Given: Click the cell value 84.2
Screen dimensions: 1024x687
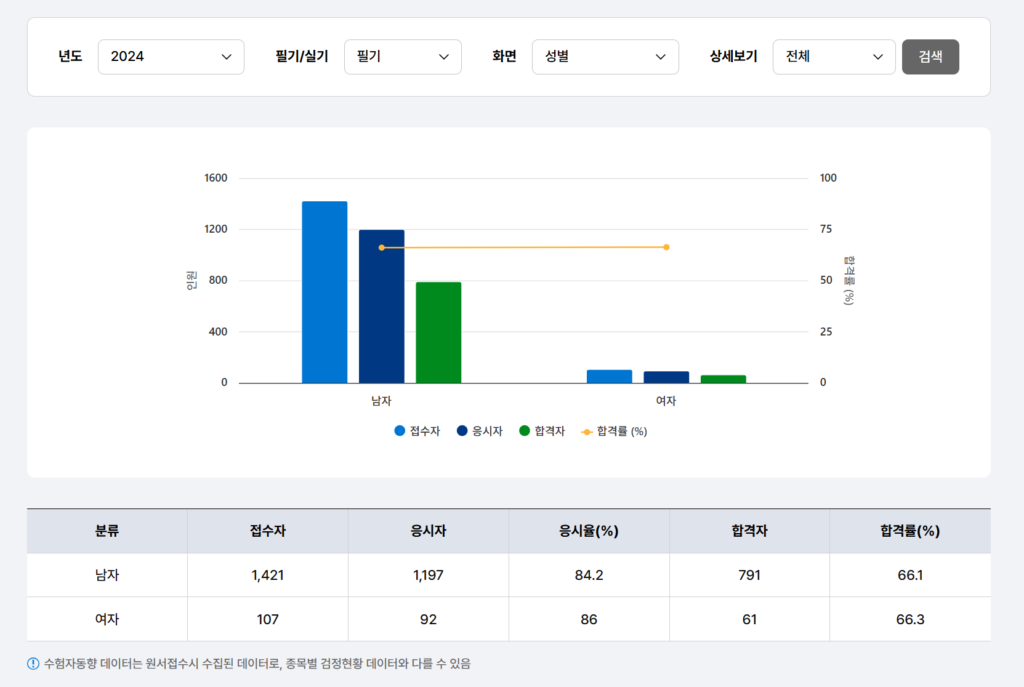Looking at the screenshot, I should pyautogui.click(x=589, y=575).
